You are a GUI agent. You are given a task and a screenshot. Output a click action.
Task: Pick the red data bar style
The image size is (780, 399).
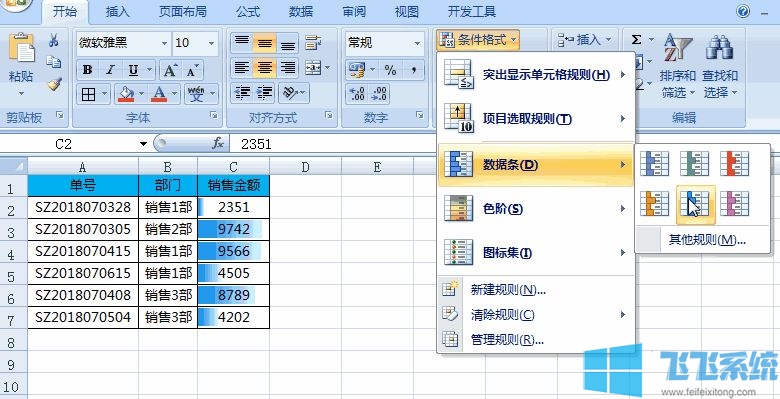pyautogui.click(x=735, y=164)
